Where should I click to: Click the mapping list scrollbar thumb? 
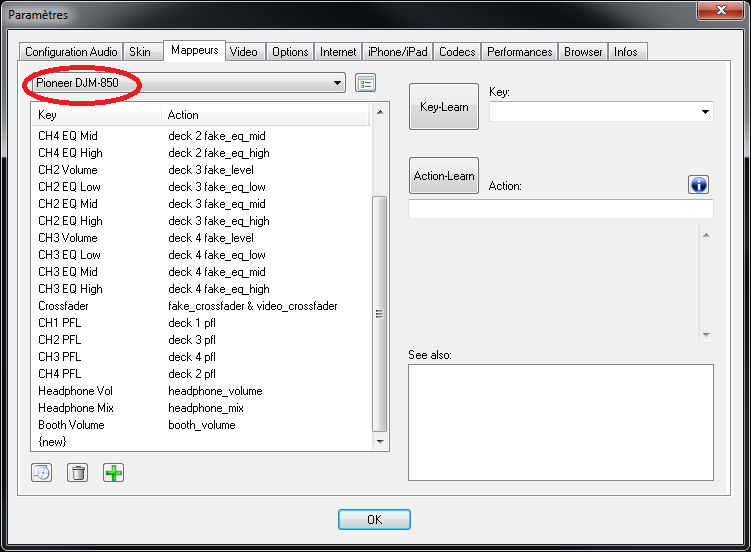click(379, 314)
